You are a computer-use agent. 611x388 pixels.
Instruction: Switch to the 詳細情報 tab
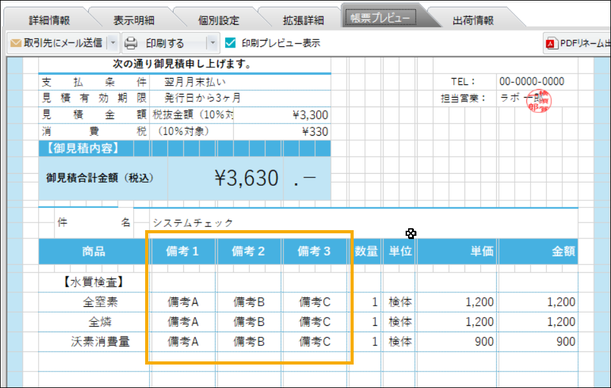(49, 20)
